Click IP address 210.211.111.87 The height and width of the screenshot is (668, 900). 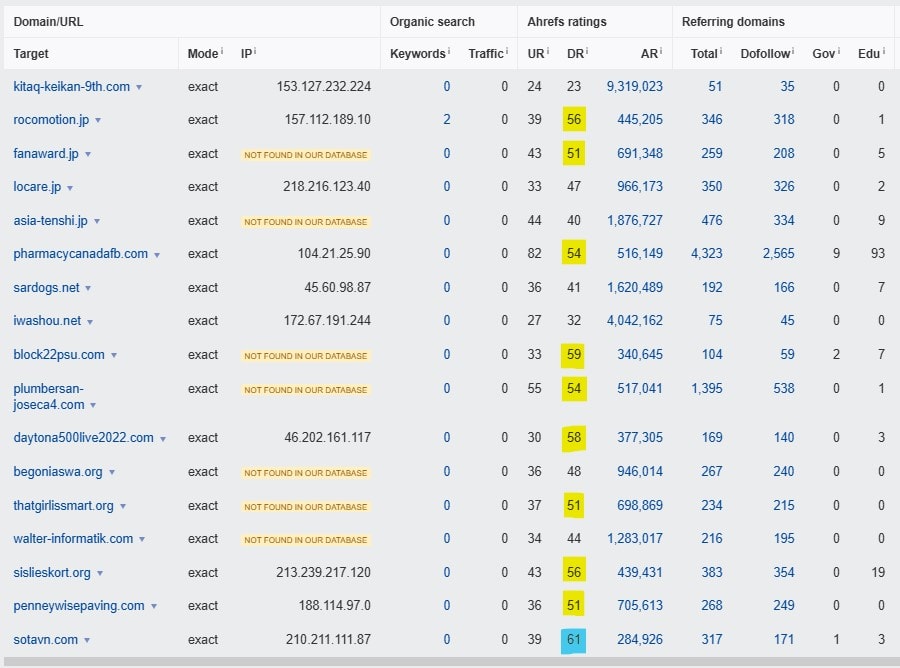pos(328,639)
